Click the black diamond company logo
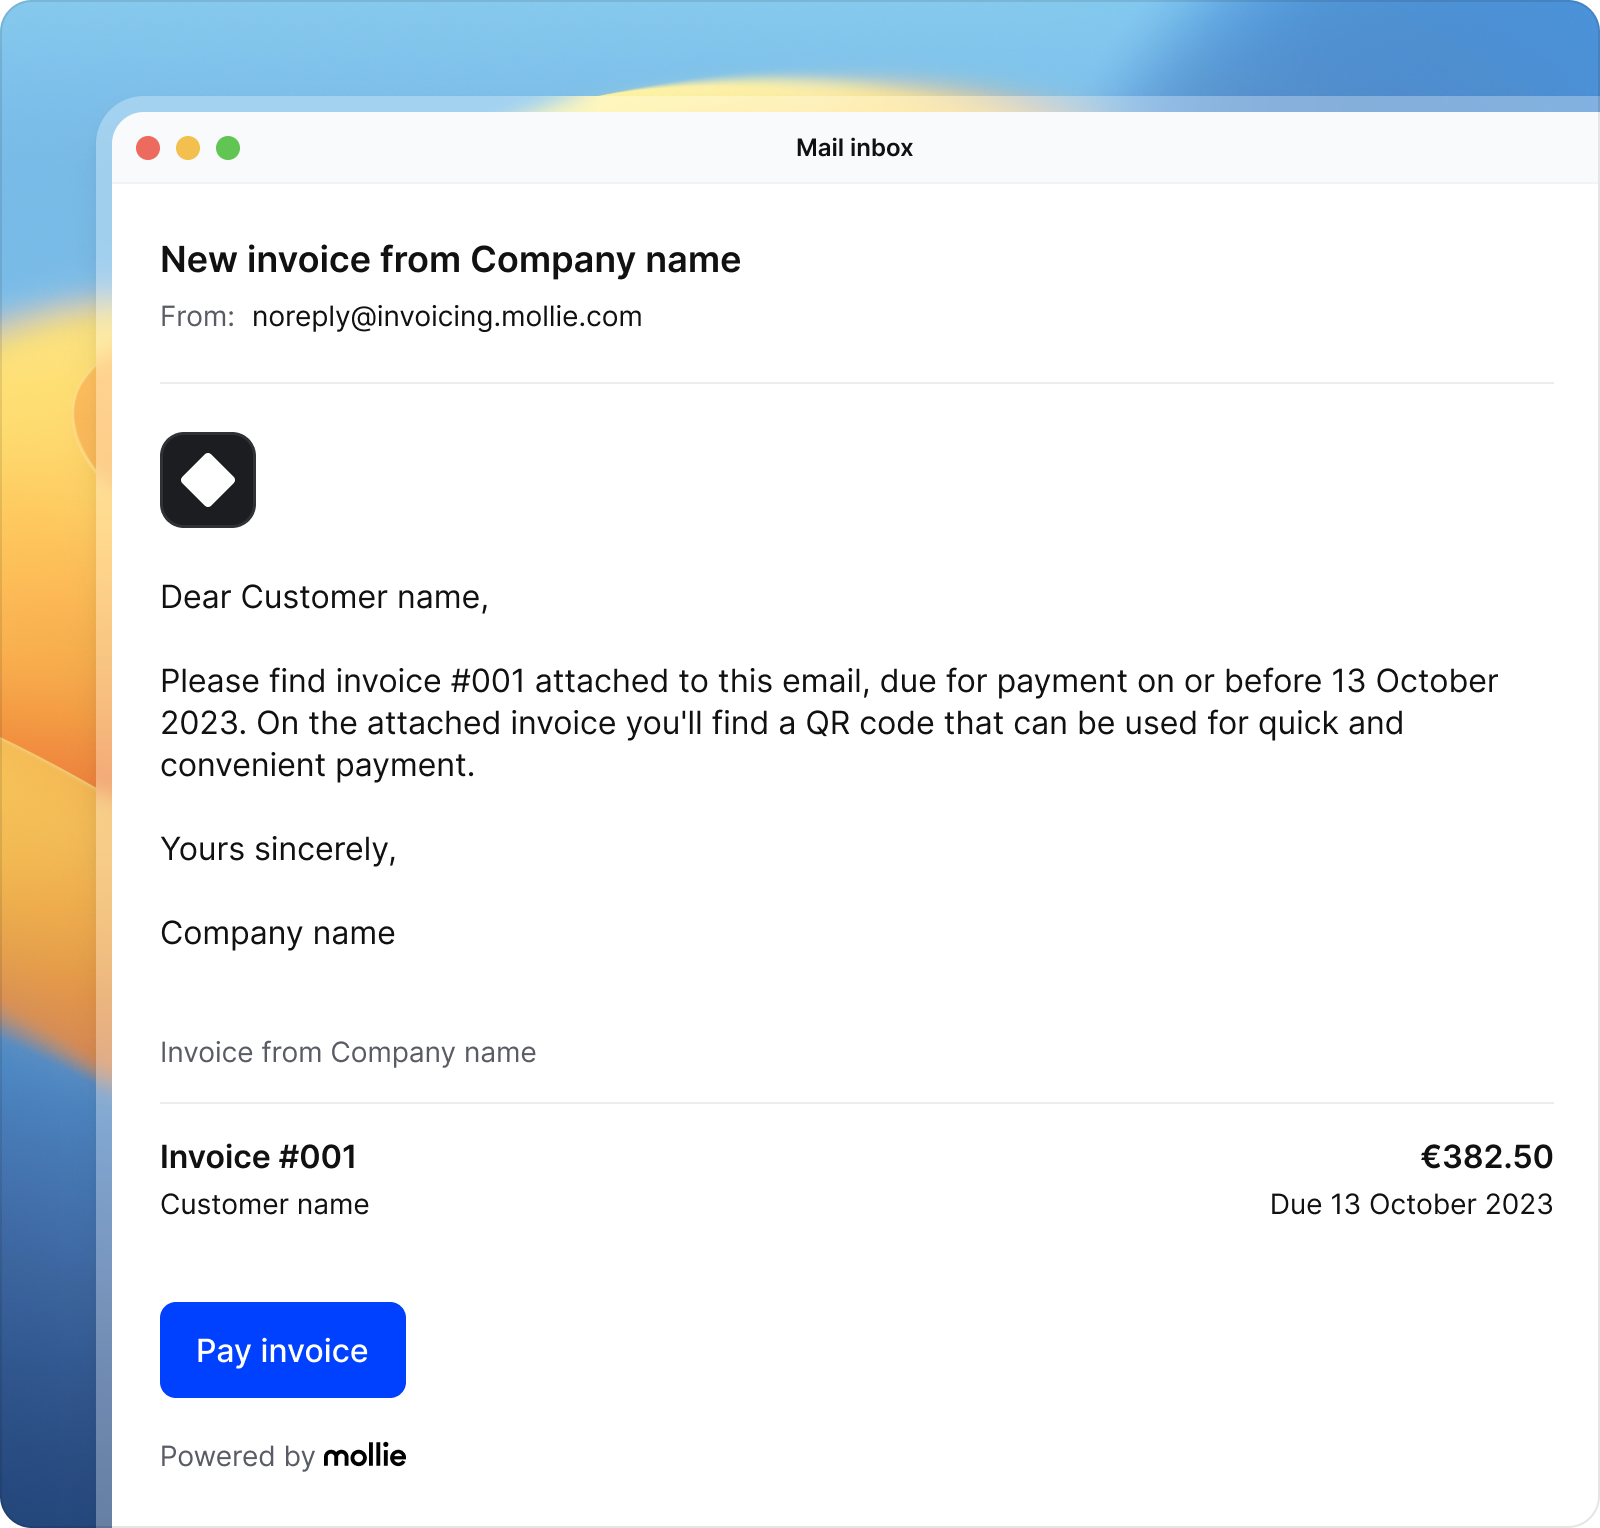 [x=208, y=480]
